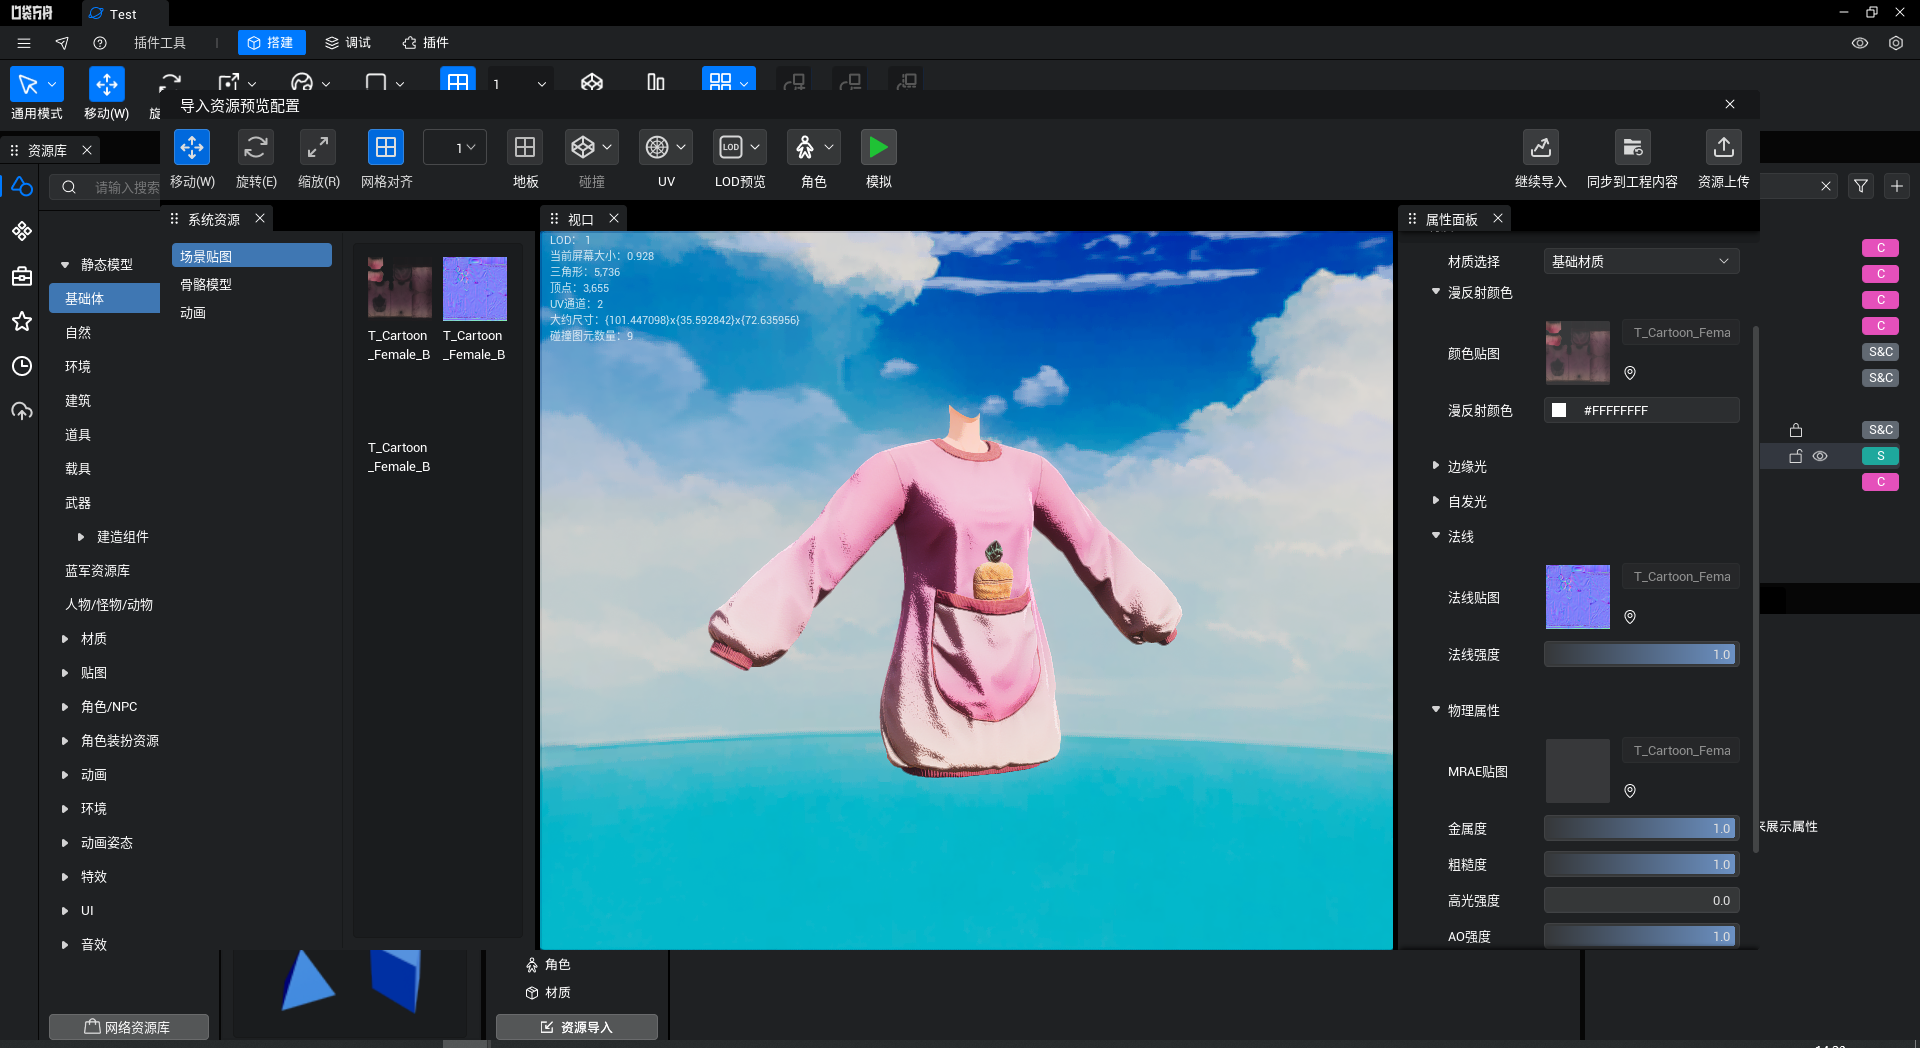
Task: Select the basic shapes (基础体) tree item
Action: (104, 298)
